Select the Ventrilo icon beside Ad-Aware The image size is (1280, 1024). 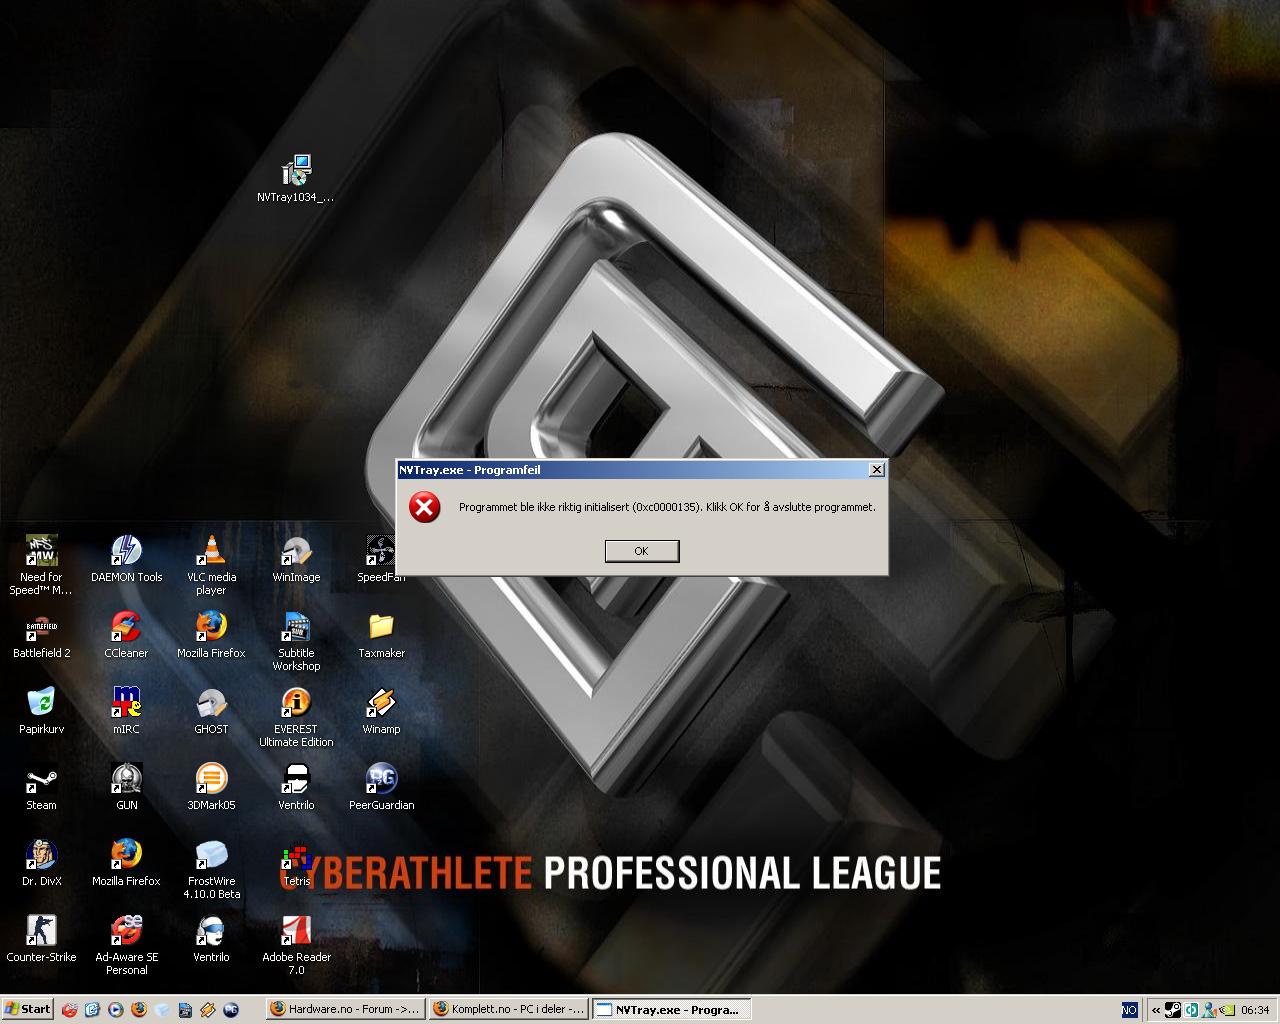(x=211, y=939)
